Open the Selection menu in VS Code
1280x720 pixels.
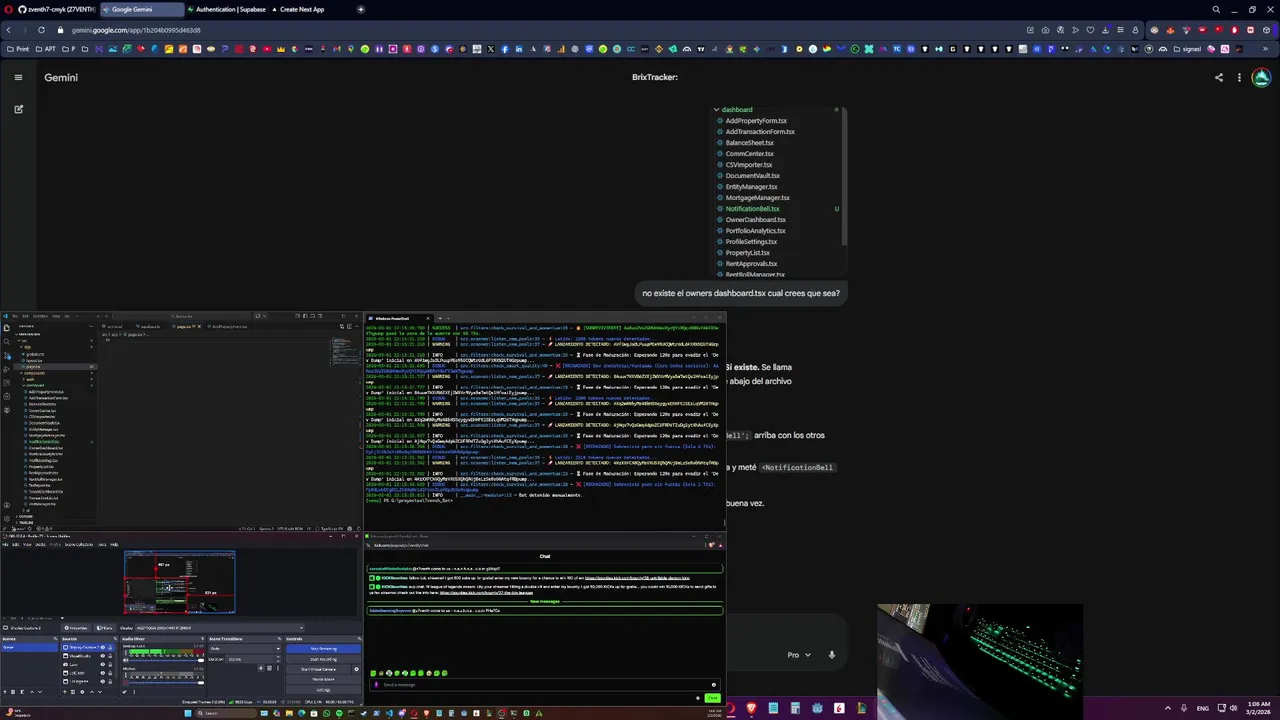(x=40, y=316)
